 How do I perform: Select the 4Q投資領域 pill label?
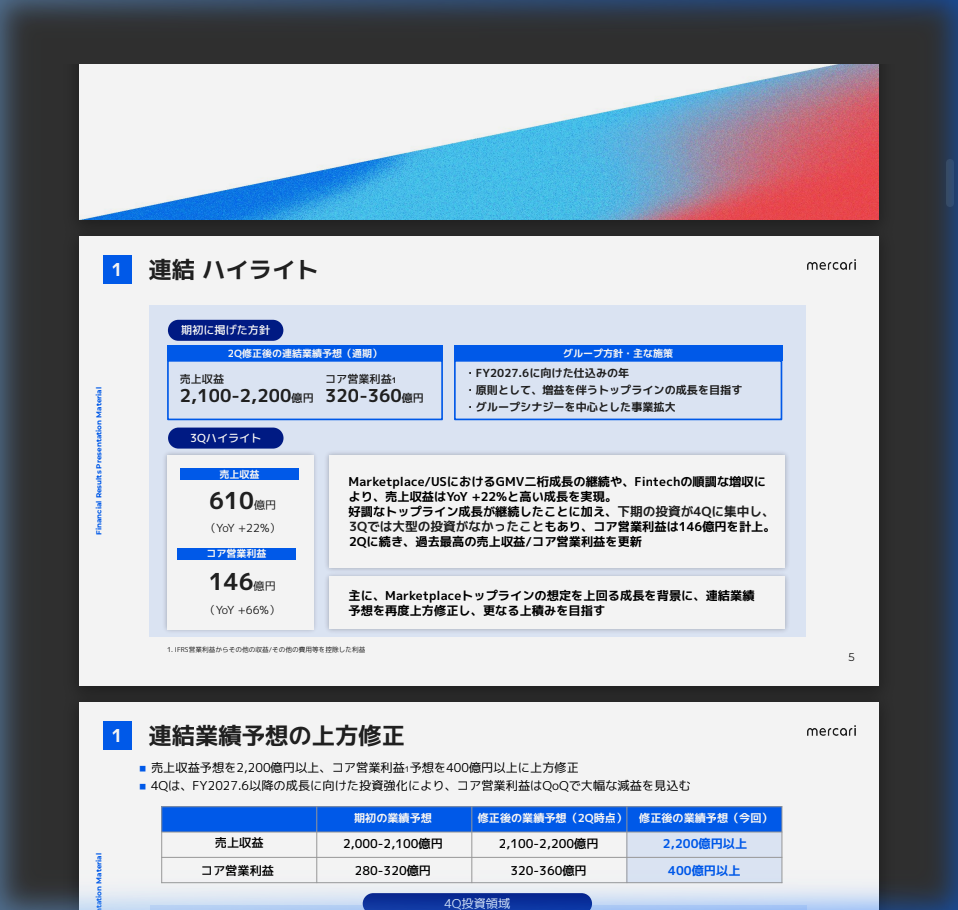coord(477,902)
